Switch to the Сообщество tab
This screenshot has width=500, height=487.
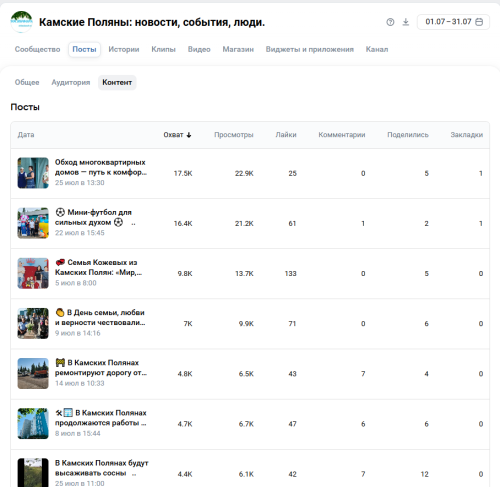pyautogui.click(x=37, y=49)
